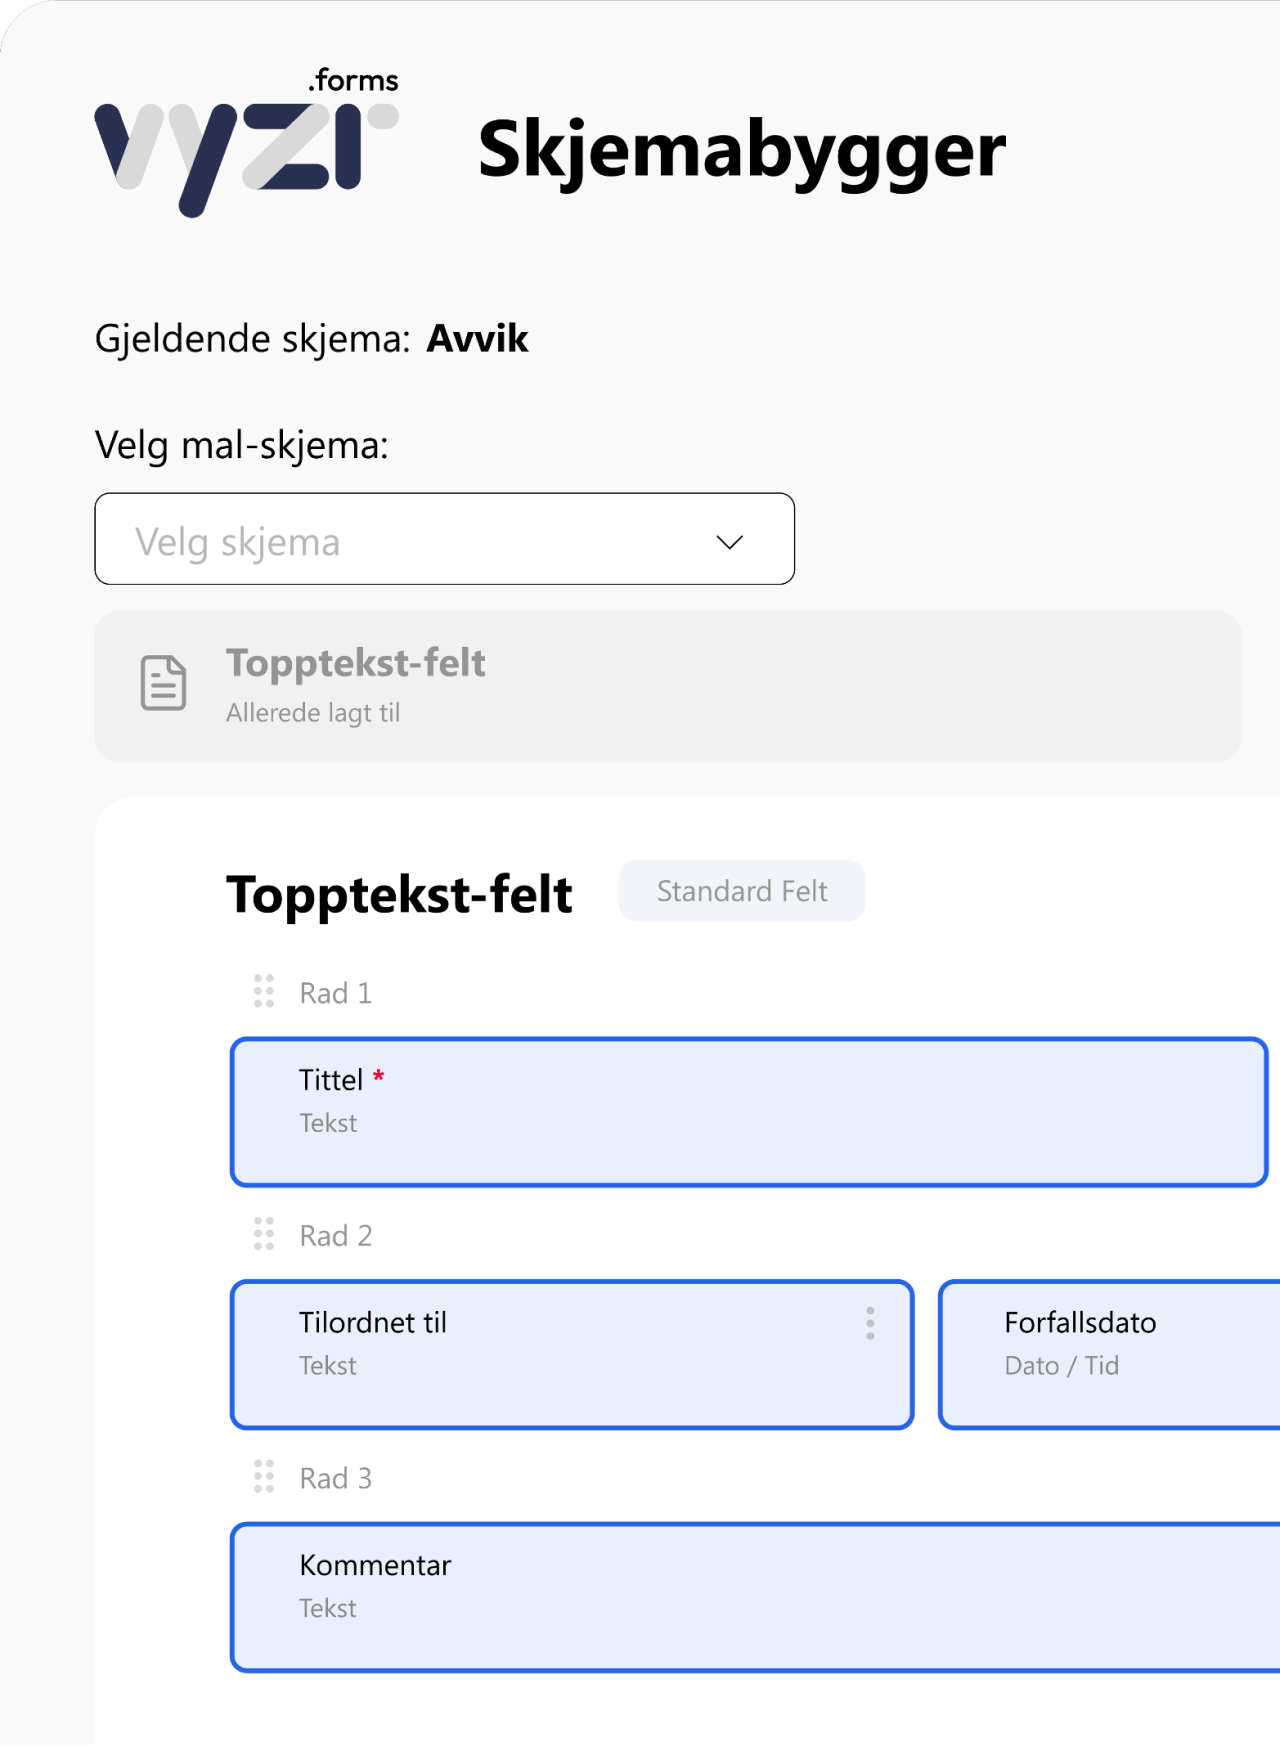Select the Standard Felt badge
This screenshot has width=1280, height=1746.
pyautogui.click(x=741, y=890)
